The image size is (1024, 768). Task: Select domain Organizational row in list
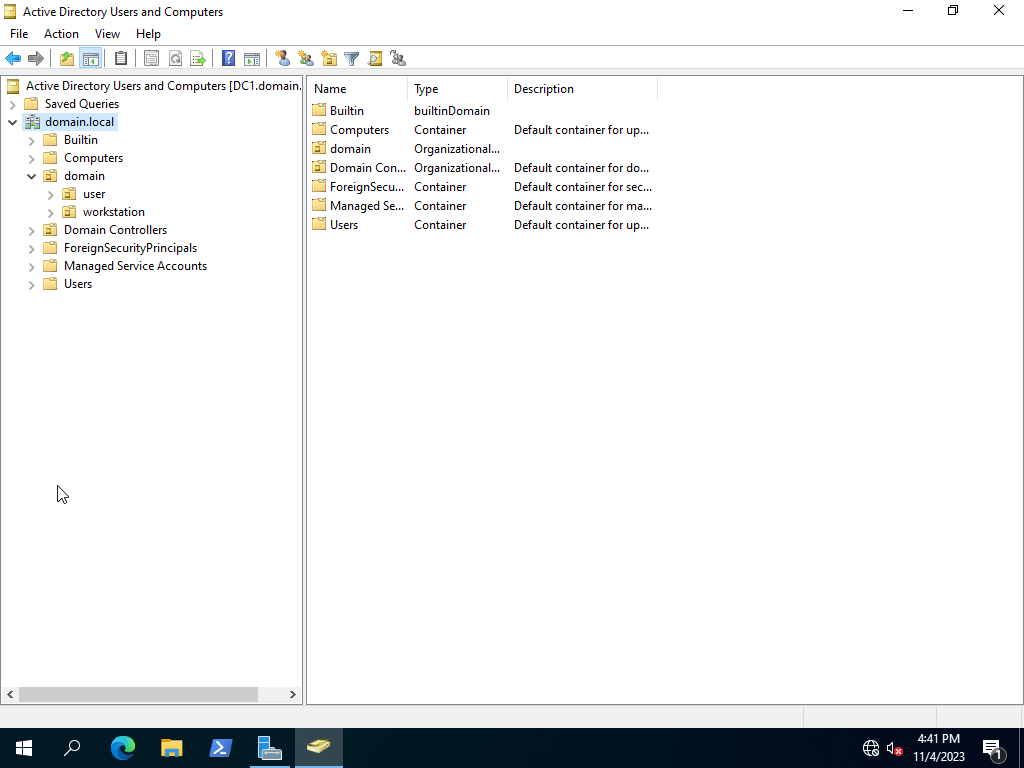(x=483, y=149)
